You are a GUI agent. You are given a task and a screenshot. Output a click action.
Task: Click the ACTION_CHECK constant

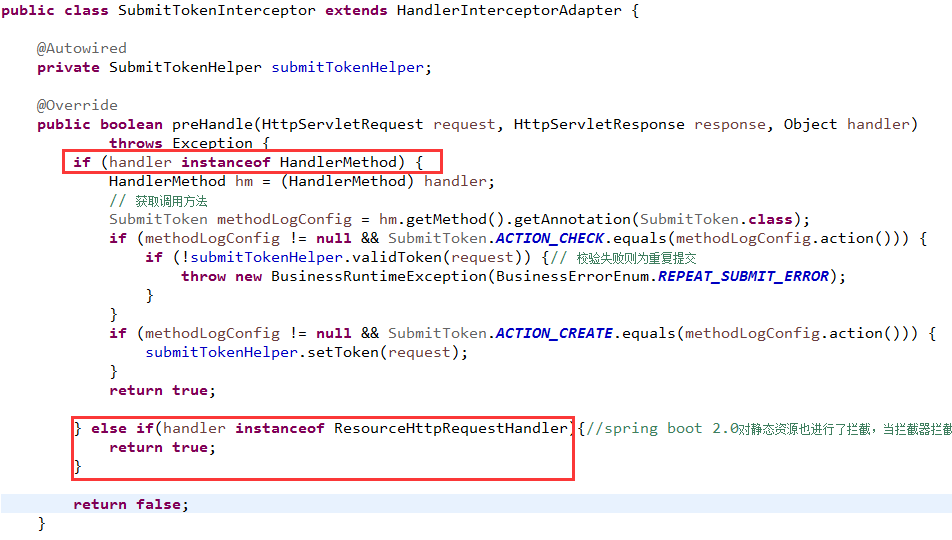click(550, 238)
